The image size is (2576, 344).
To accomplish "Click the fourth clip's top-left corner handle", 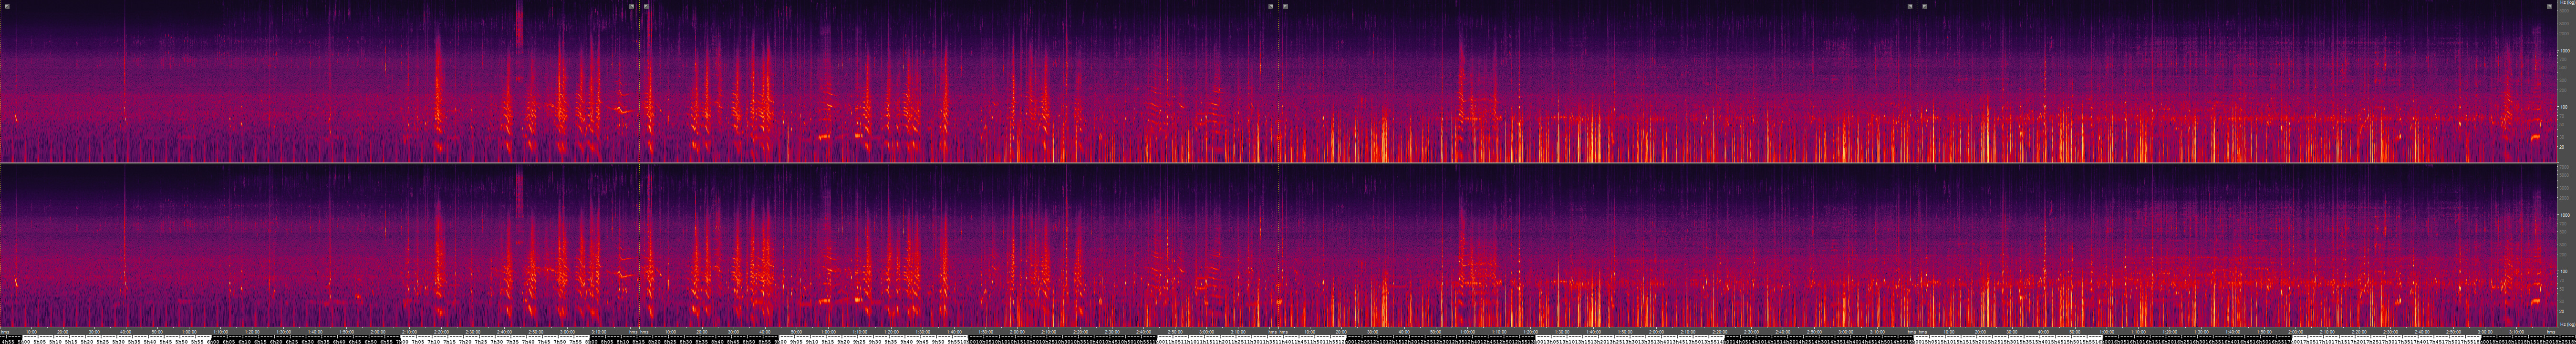I will pos(1925,6).
